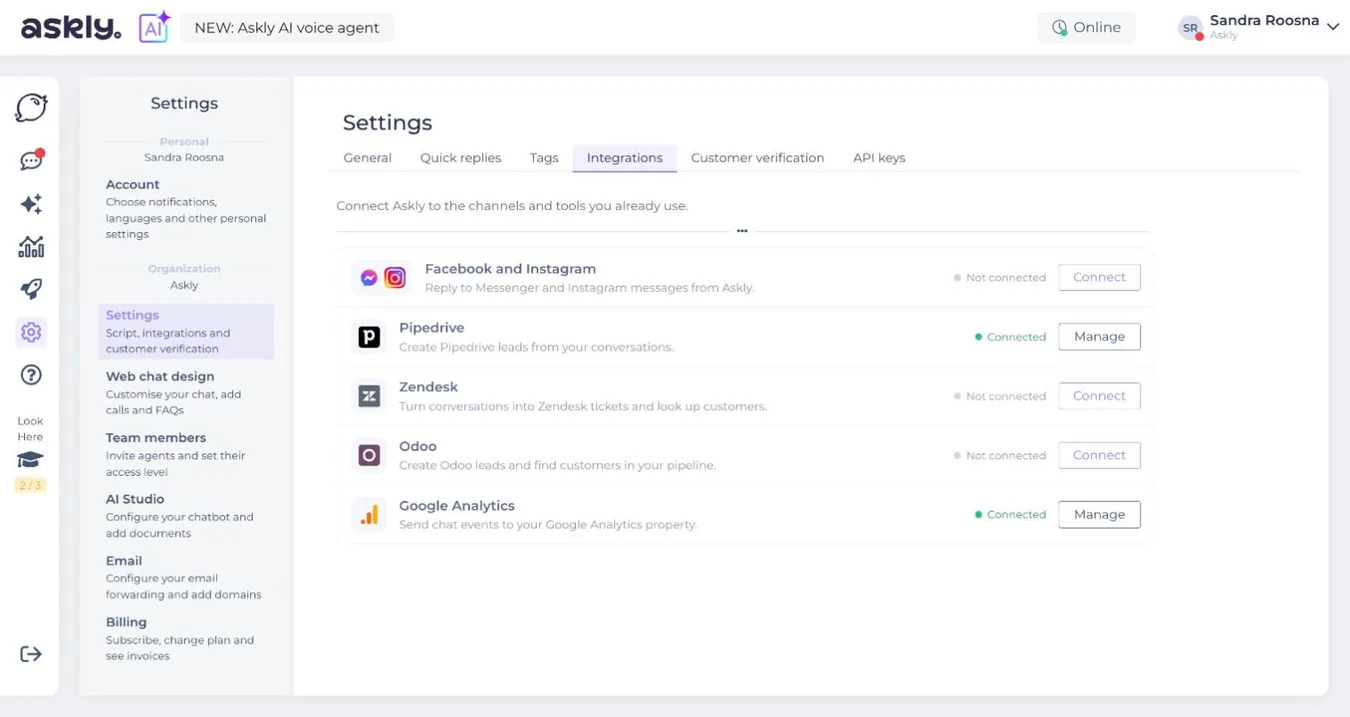The image size is (1350, 717).
Task: Click the Zendesk logo icon
Action: click(369, 396)
